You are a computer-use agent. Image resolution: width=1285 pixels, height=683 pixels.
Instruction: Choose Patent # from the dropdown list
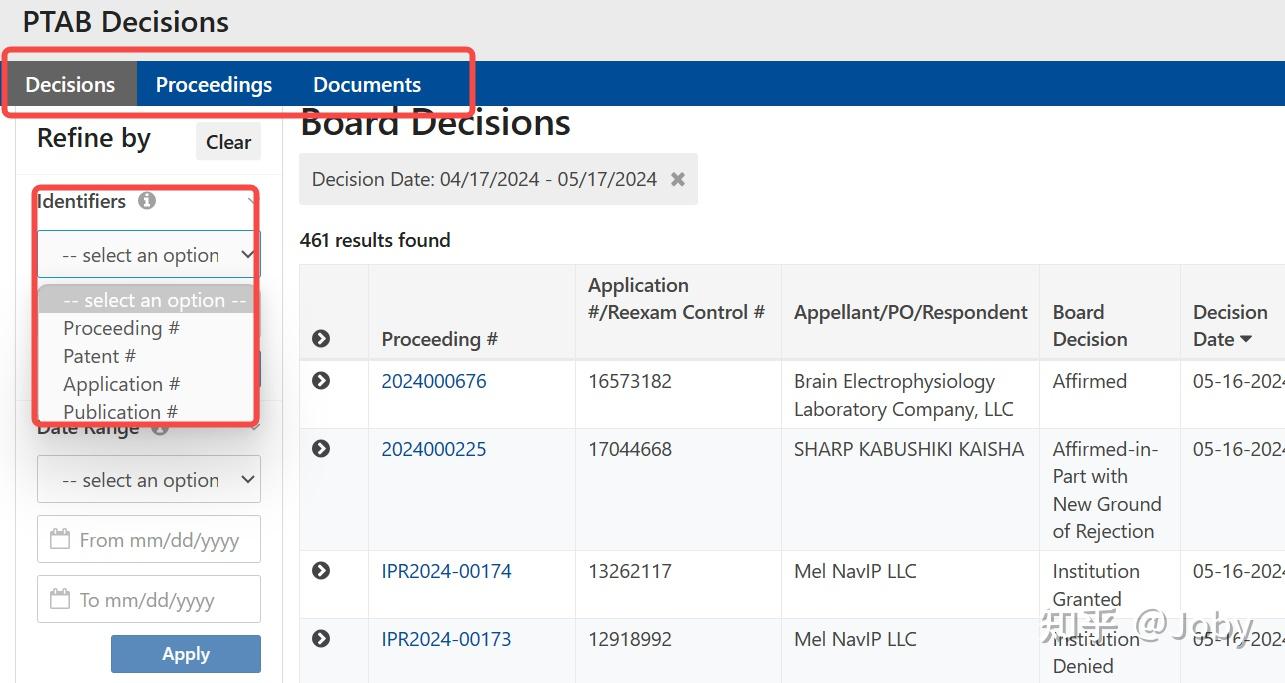(99, 356)
